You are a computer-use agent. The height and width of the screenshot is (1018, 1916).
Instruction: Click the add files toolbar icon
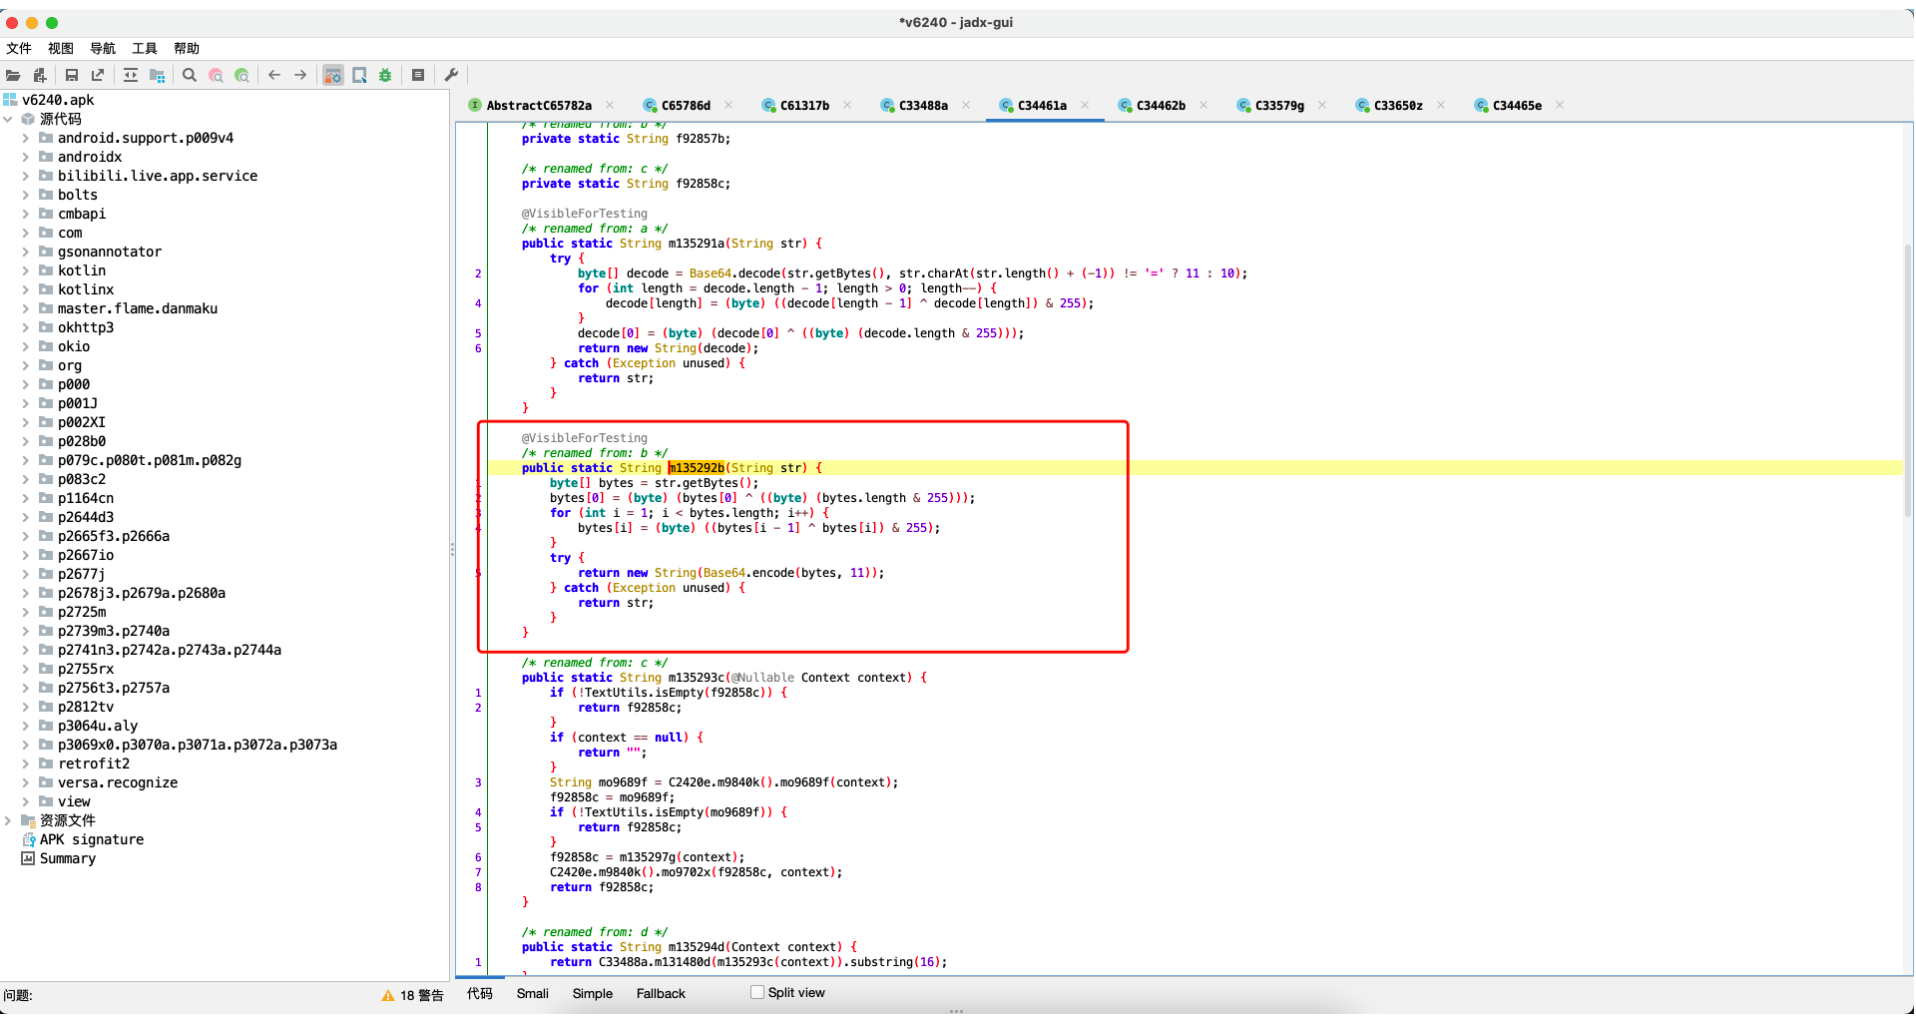coord(40,75)
